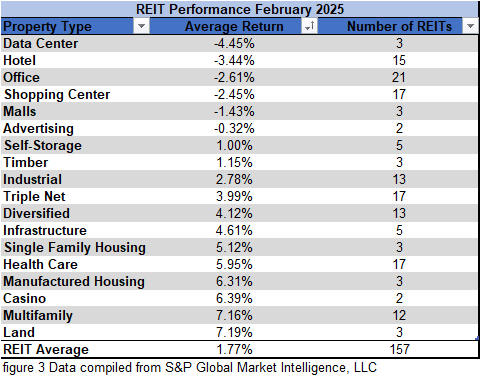The width and height of the screenshot is (480, 376).
Task: Select the Health Care return 5.95%
Action: pos(234,264)
